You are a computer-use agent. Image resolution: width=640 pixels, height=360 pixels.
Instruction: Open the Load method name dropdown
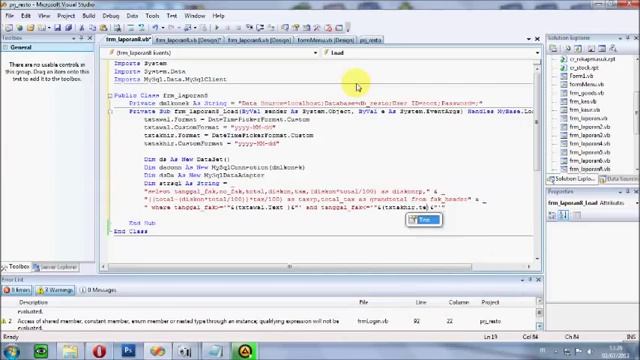pos(537,53)
